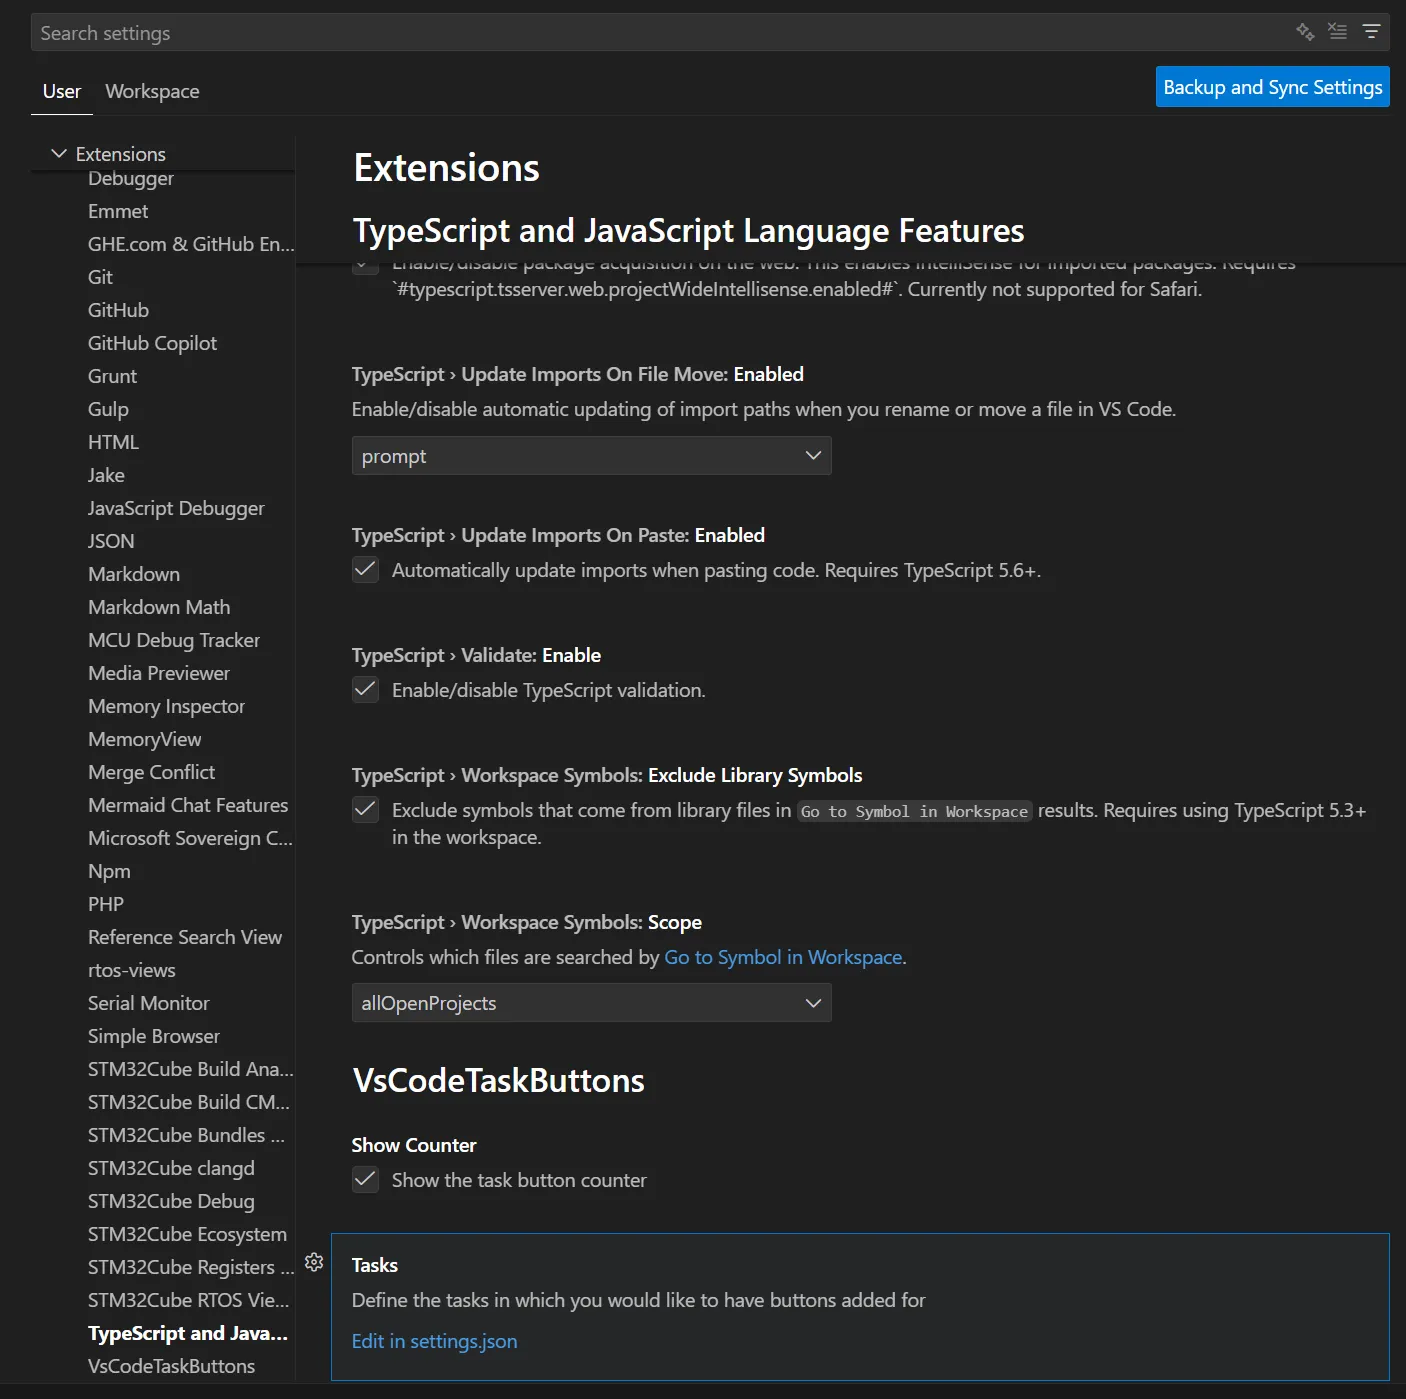
Task: Disable Update Imports On Paste
Action: coord(365,569)
